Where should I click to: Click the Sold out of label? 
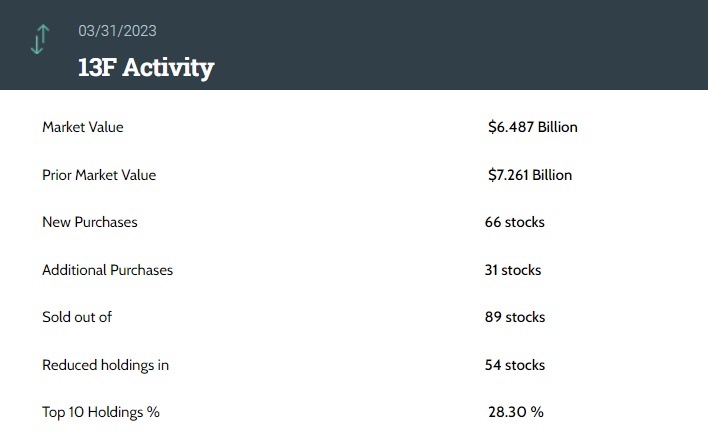pos(77,317)
